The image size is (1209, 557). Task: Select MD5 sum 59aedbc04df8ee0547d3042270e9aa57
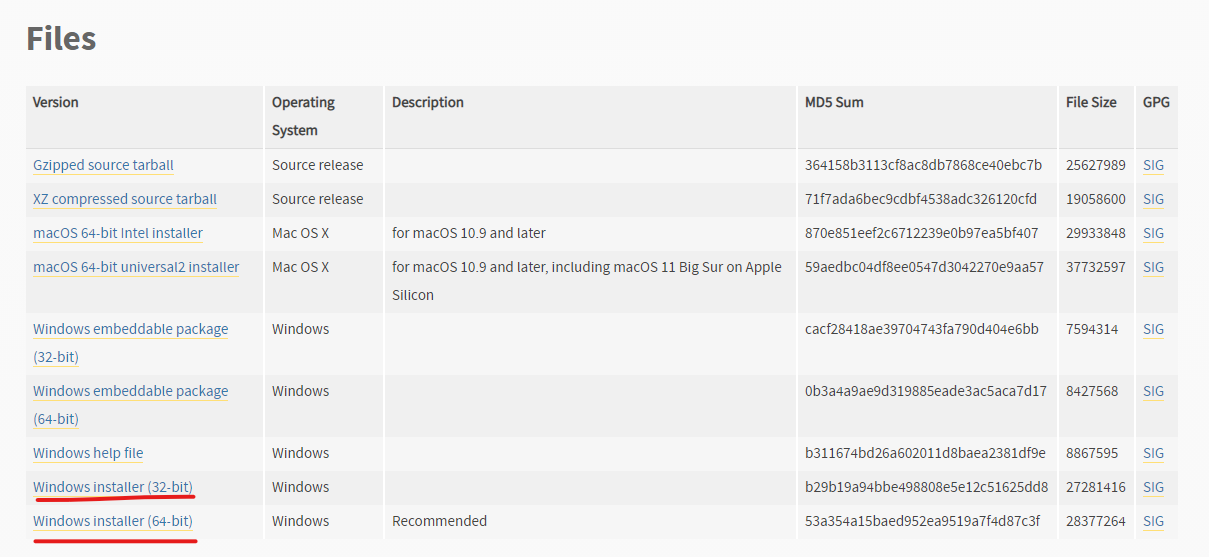[924, 267]
